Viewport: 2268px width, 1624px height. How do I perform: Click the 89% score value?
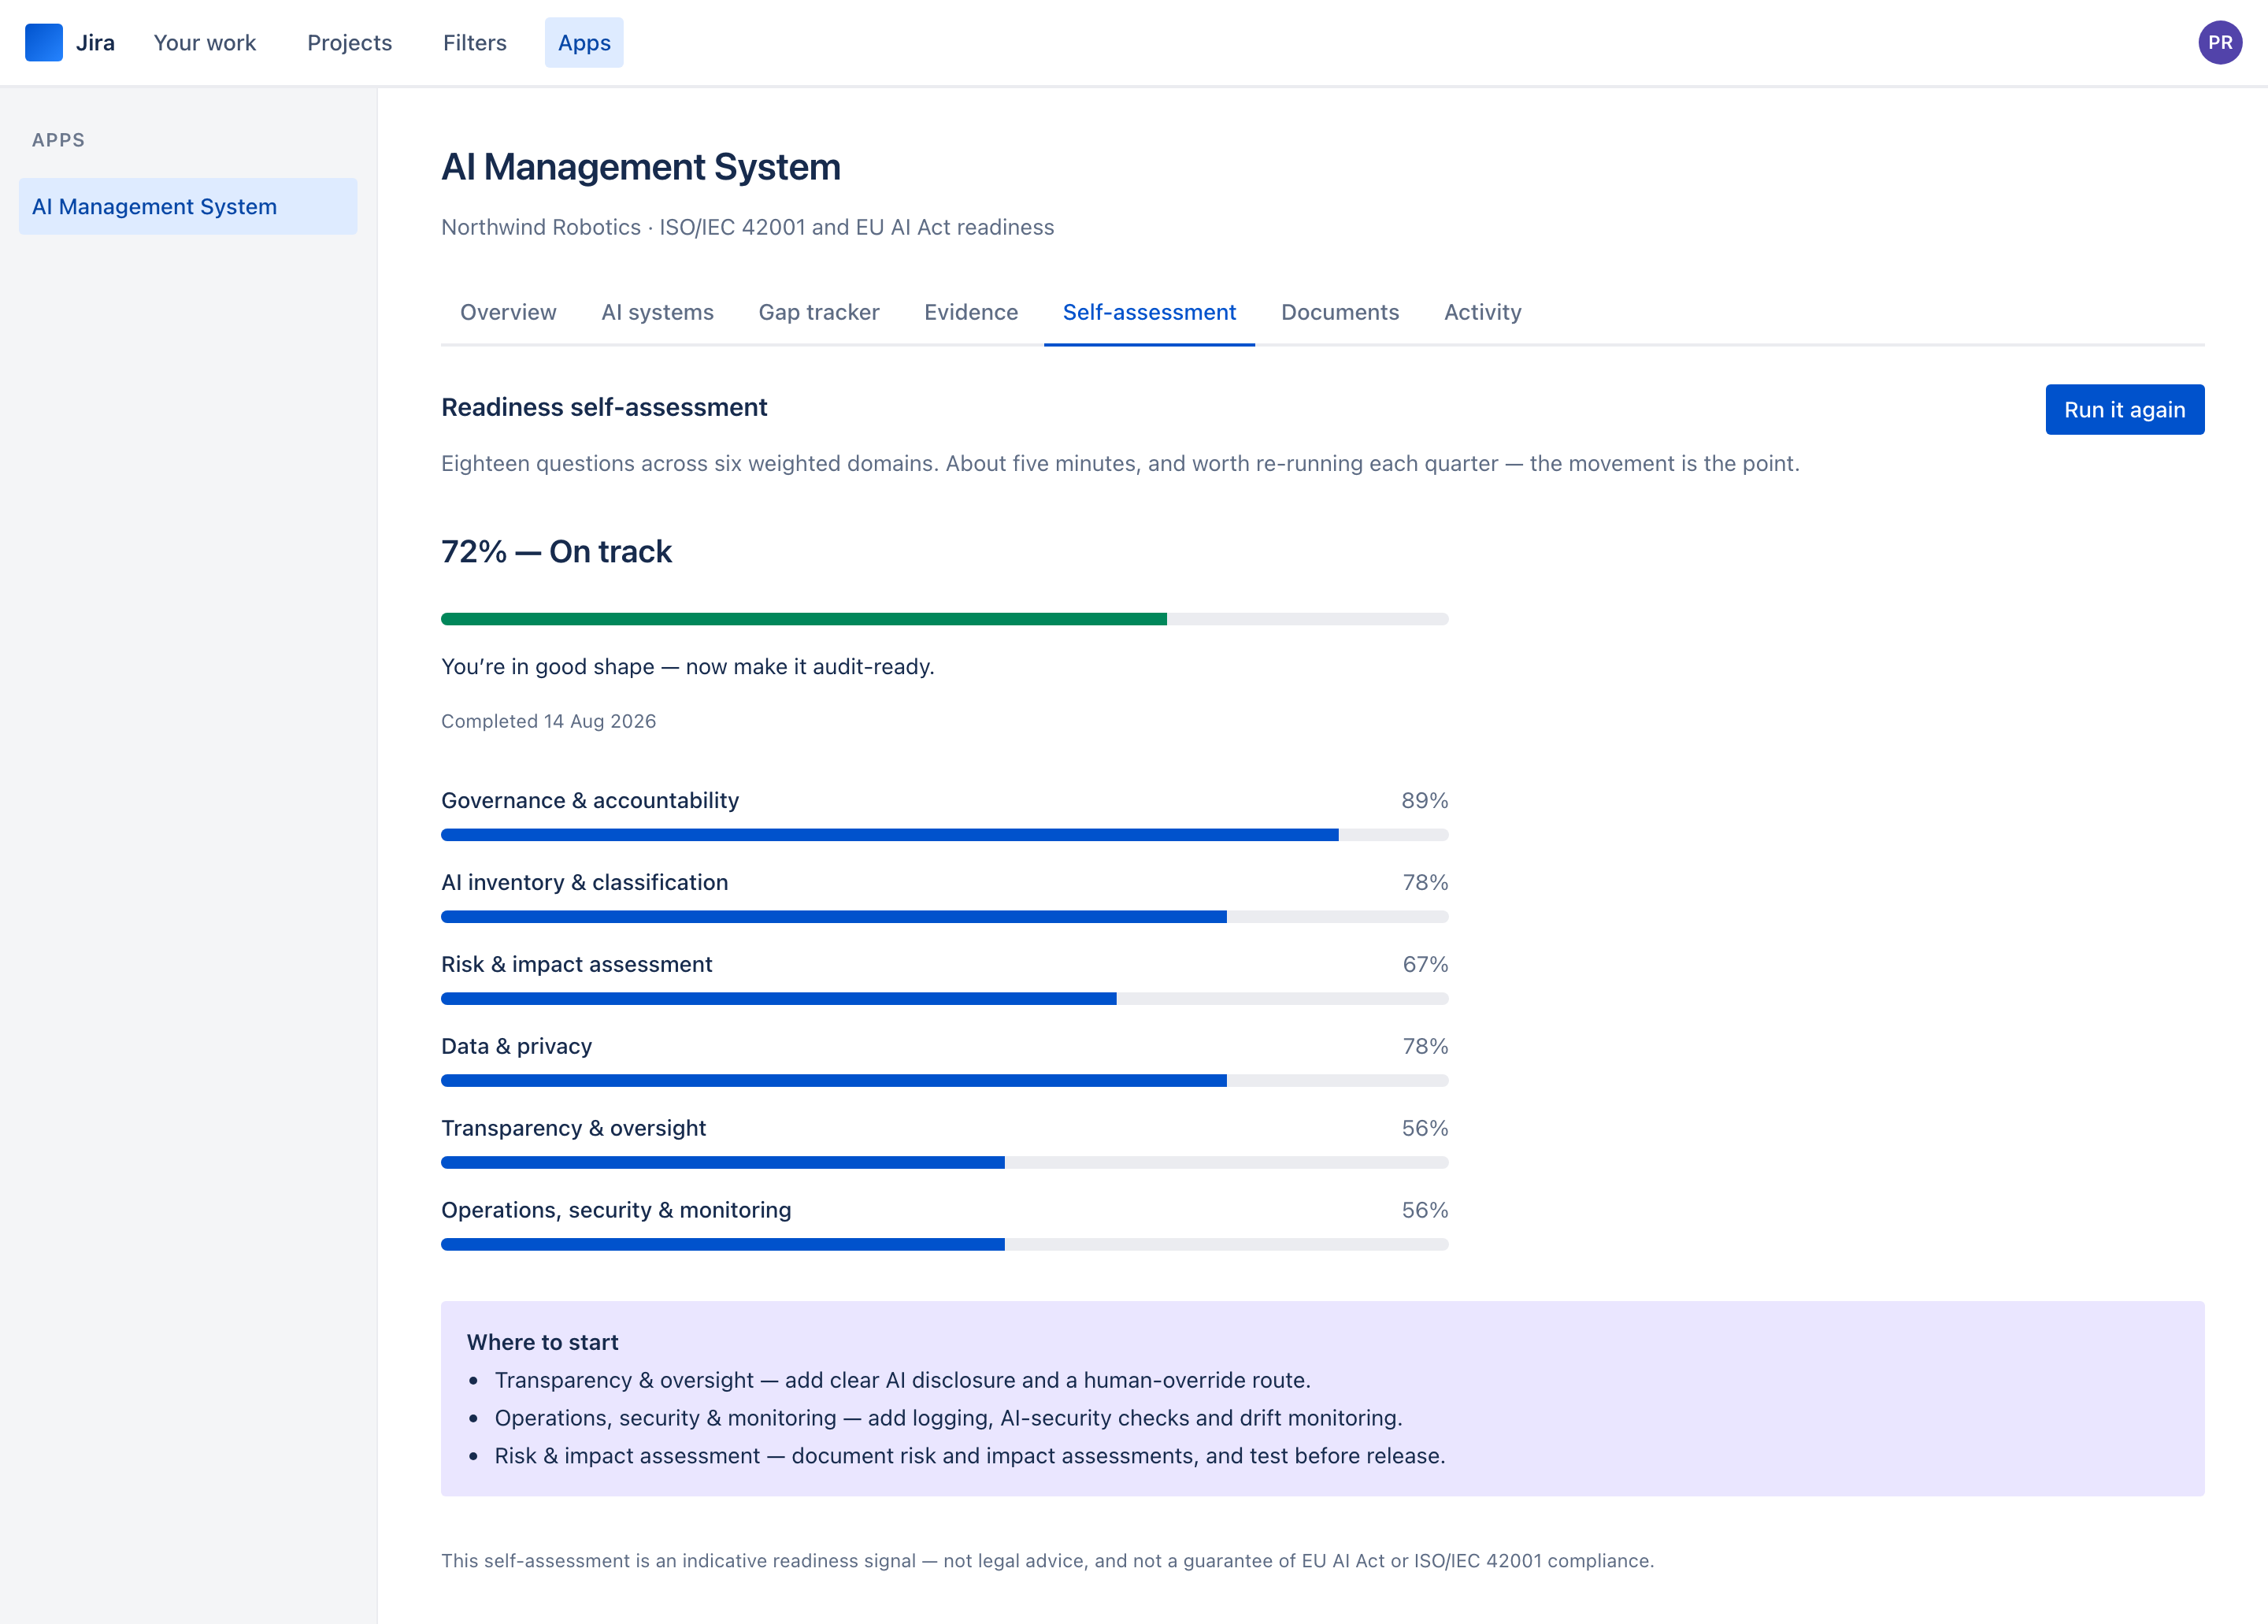[x=1424, y=801]
